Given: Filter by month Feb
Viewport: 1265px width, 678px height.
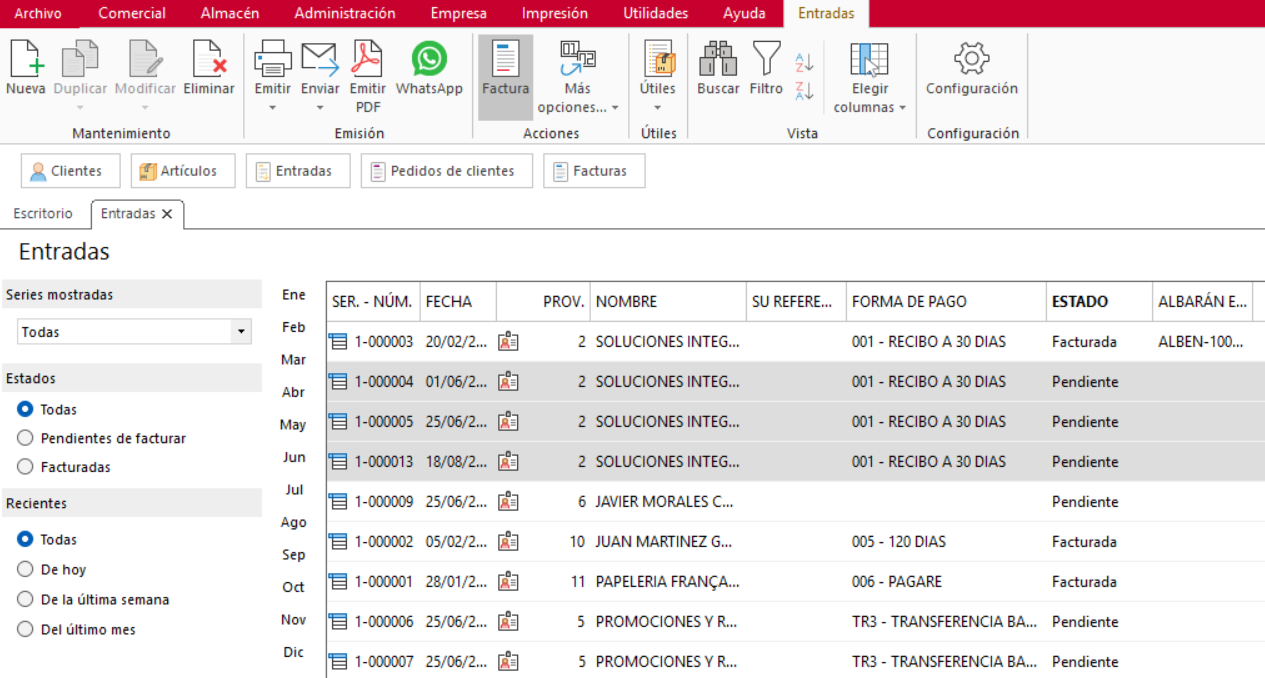Looking at the screenshot, I should click(294, 327).
